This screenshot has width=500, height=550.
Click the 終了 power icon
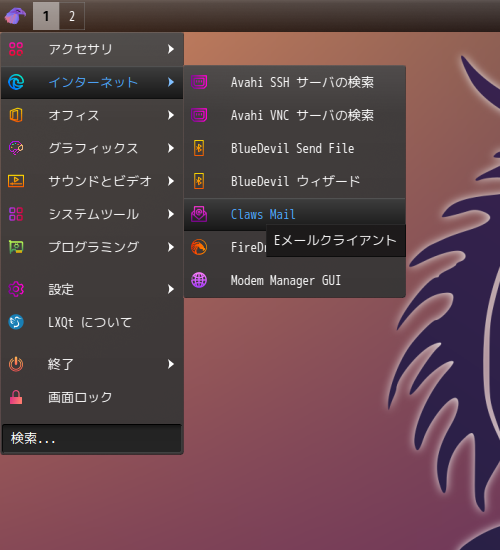coord(16,364)
